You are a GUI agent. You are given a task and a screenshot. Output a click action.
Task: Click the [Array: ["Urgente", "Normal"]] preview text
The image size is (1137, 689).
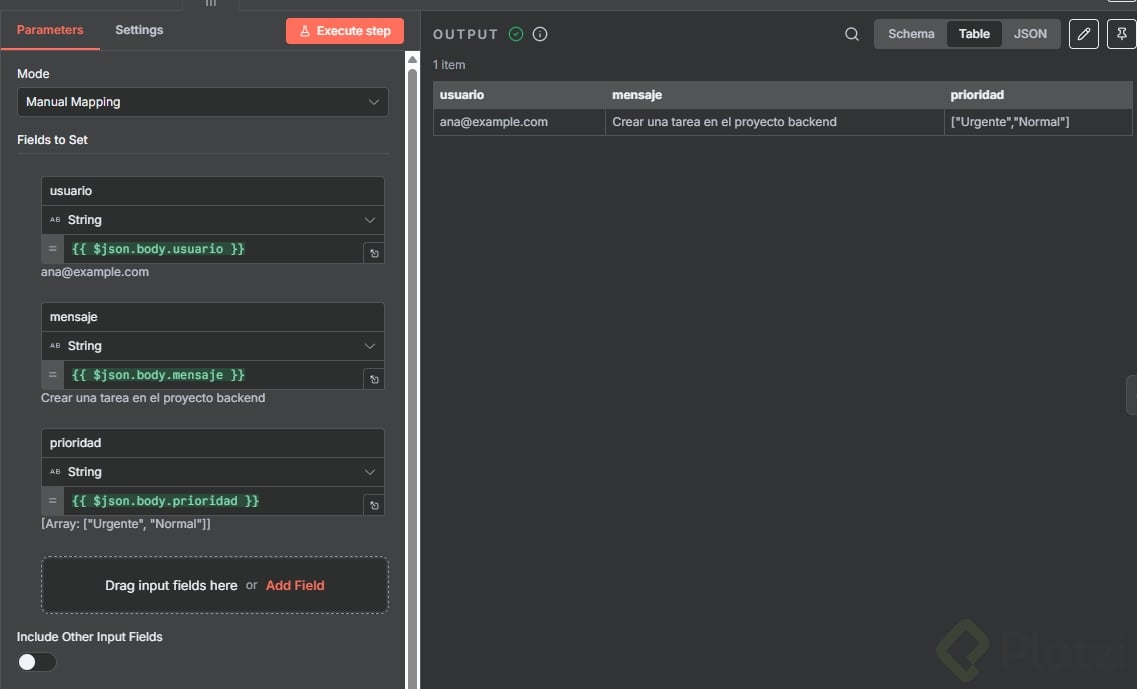pyautogui.click(x=126, y=524)
